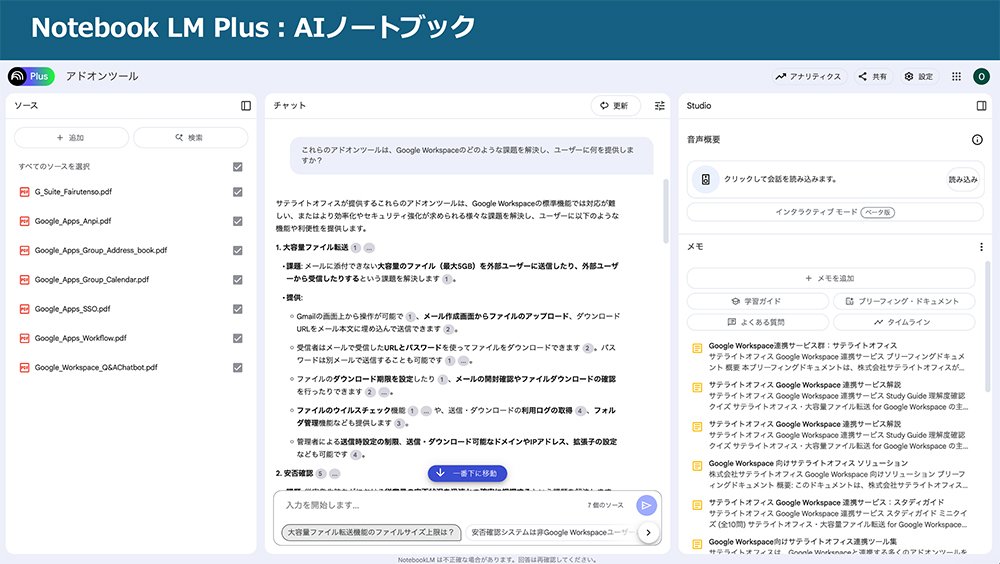
Task: Open Analytics (アナリティクス)
Action: coord(809,77)
